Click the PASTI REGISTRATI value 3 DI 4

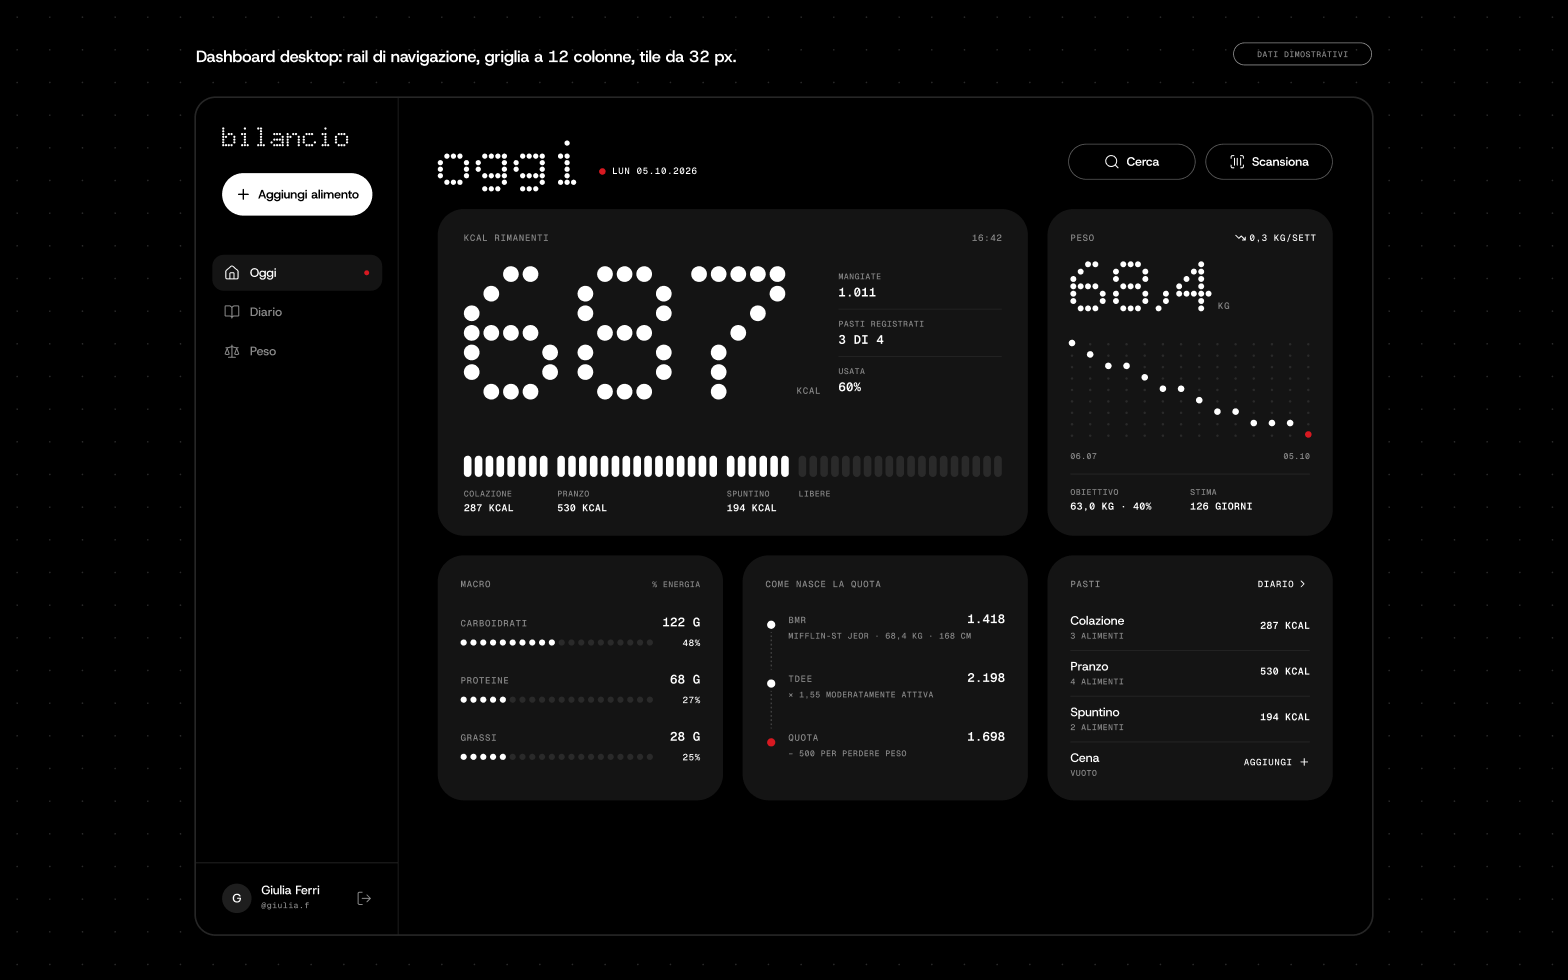tap(861, 340)
